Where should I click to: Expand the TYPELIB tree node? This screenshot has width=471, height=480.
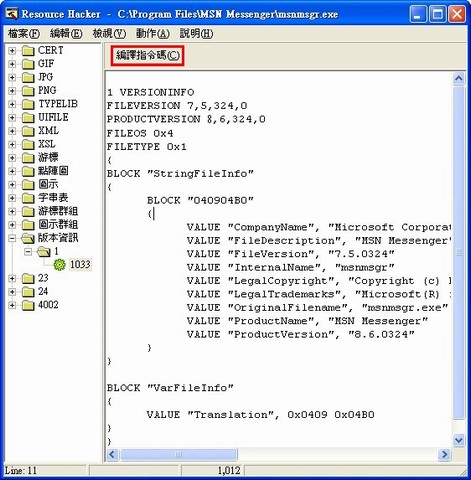pos(12,104)
